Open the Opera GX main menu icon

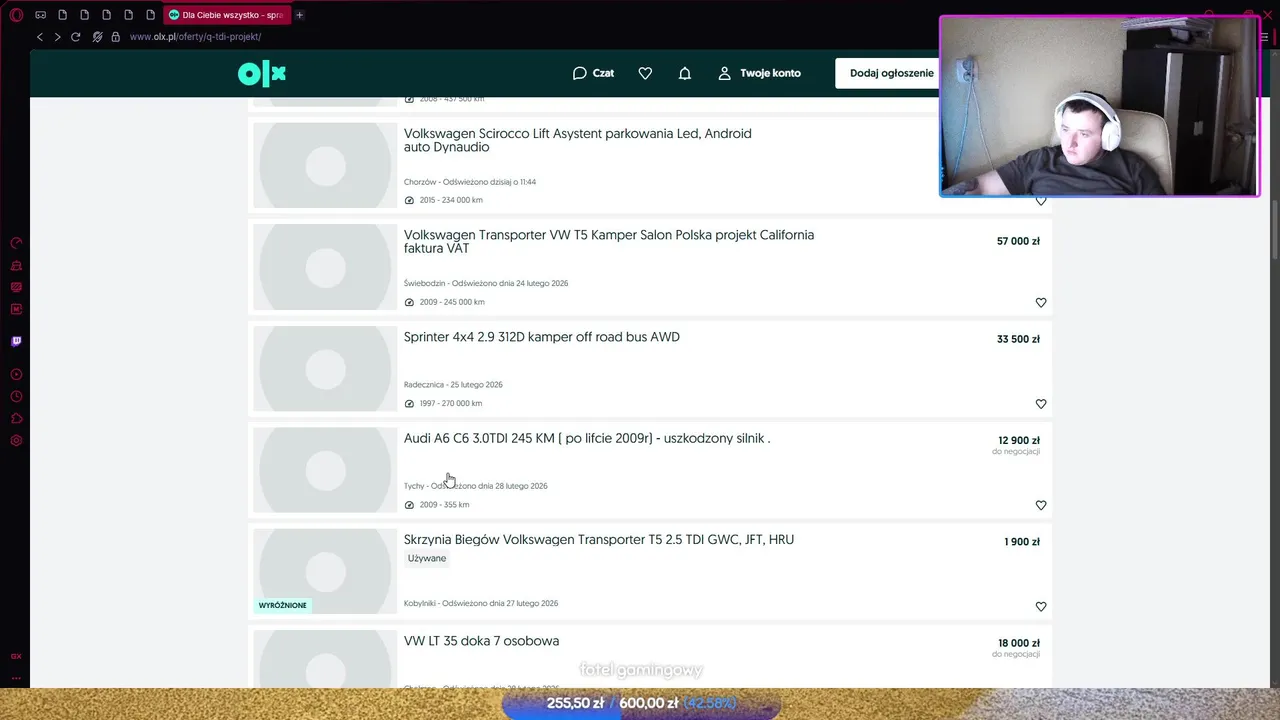tap(16, 15)
